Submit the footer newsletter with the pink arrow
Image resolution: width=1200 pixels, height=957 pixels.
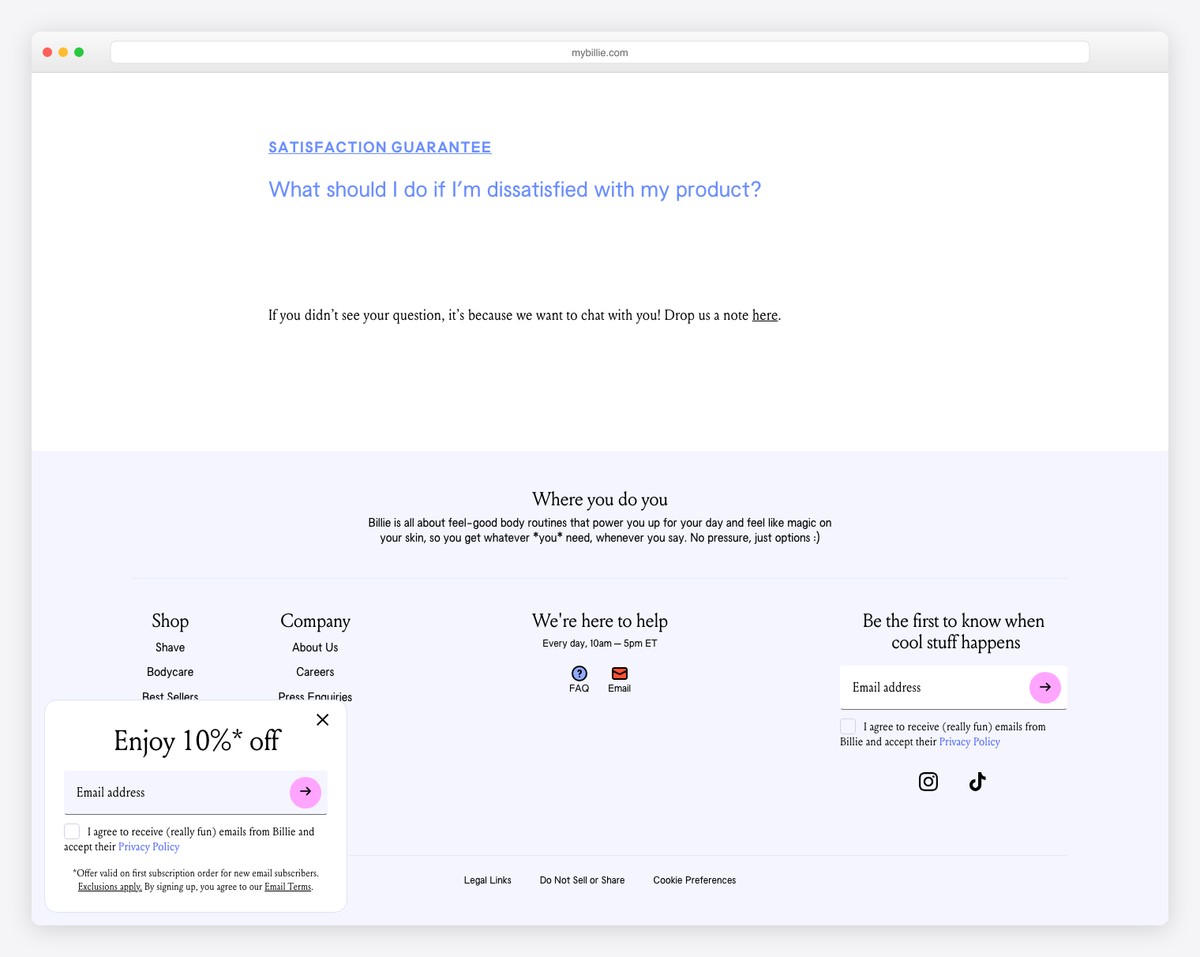tap(1045, 687)
